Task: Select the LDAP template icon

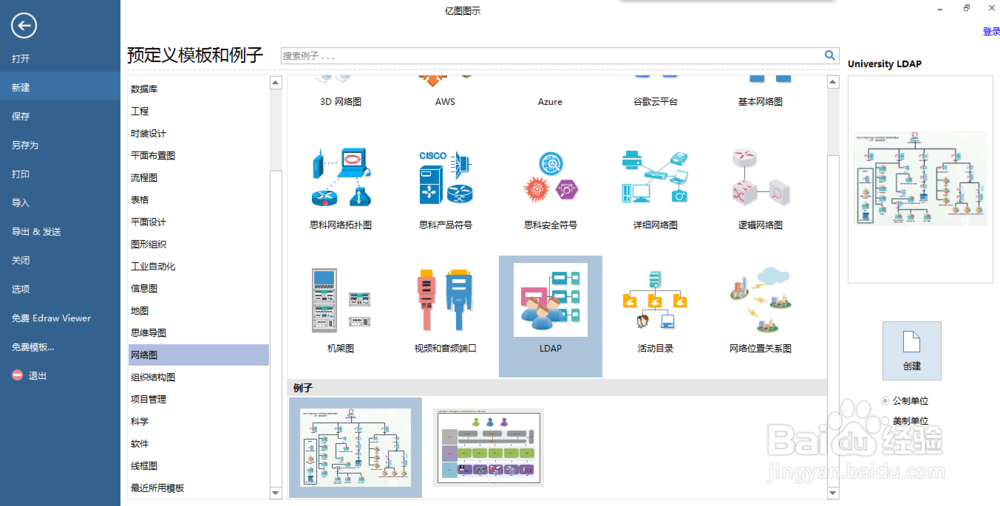Action: click(550, 300)
